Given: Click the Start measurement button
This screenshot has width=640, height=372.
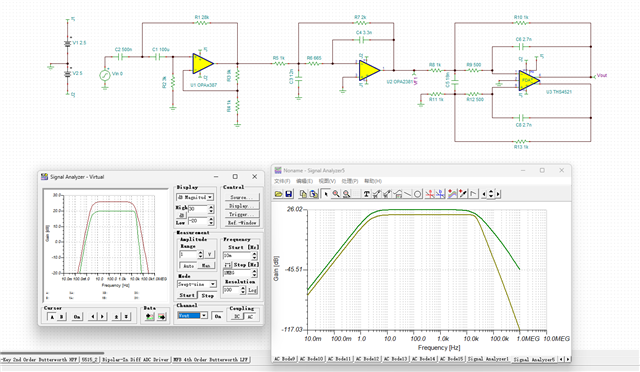Looking at the screenshot, I should 187,295.
